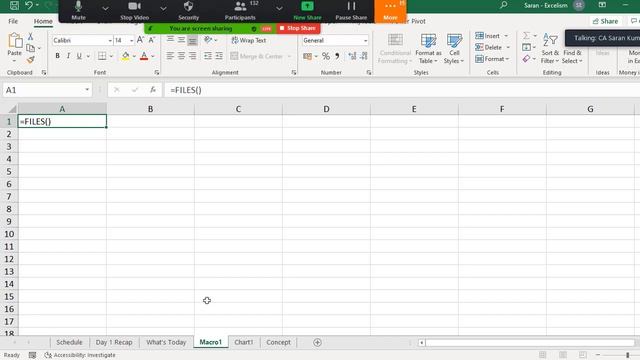
Task: Center text horizontally in cell
Action: [181, 56]
